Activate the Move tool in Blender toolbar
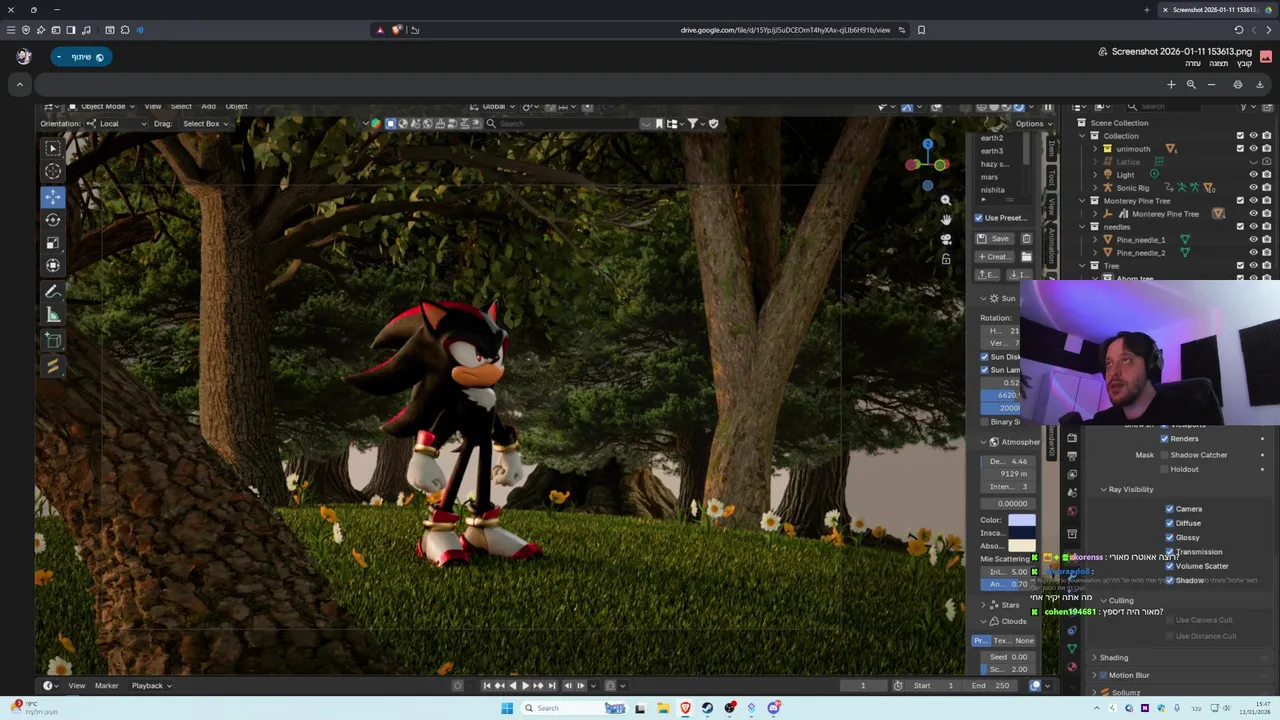Viewport: 1280px width, 720px height. pos(53,196)
